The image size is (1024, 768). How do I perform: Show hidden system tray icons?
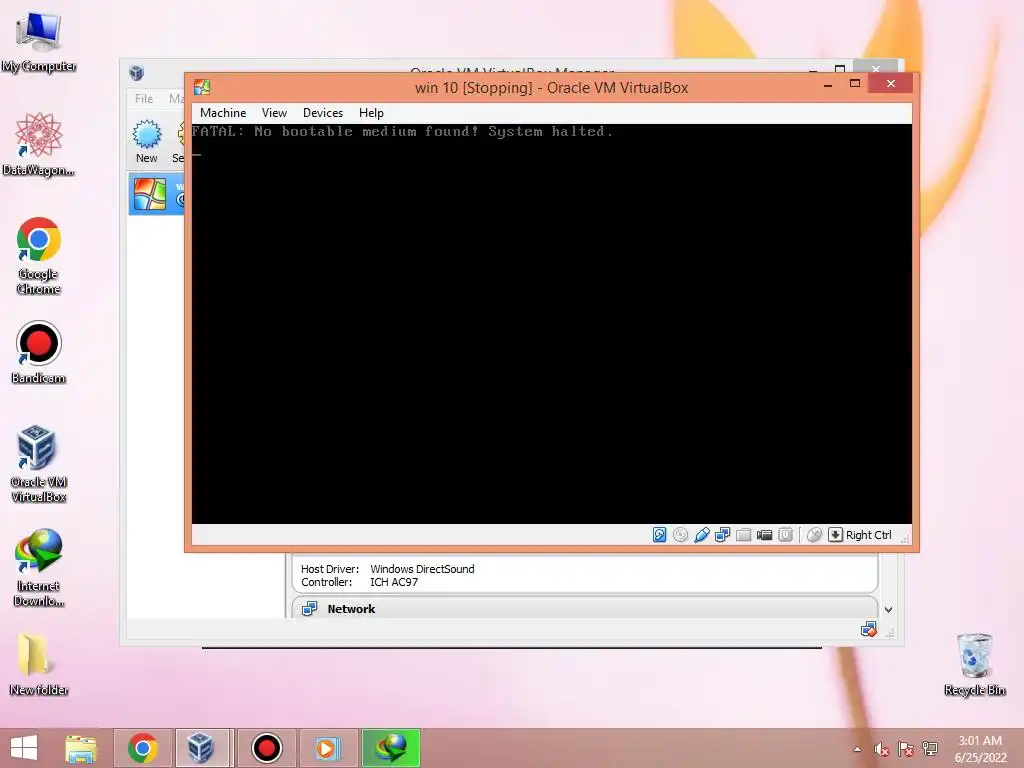(x=857, y=749)
